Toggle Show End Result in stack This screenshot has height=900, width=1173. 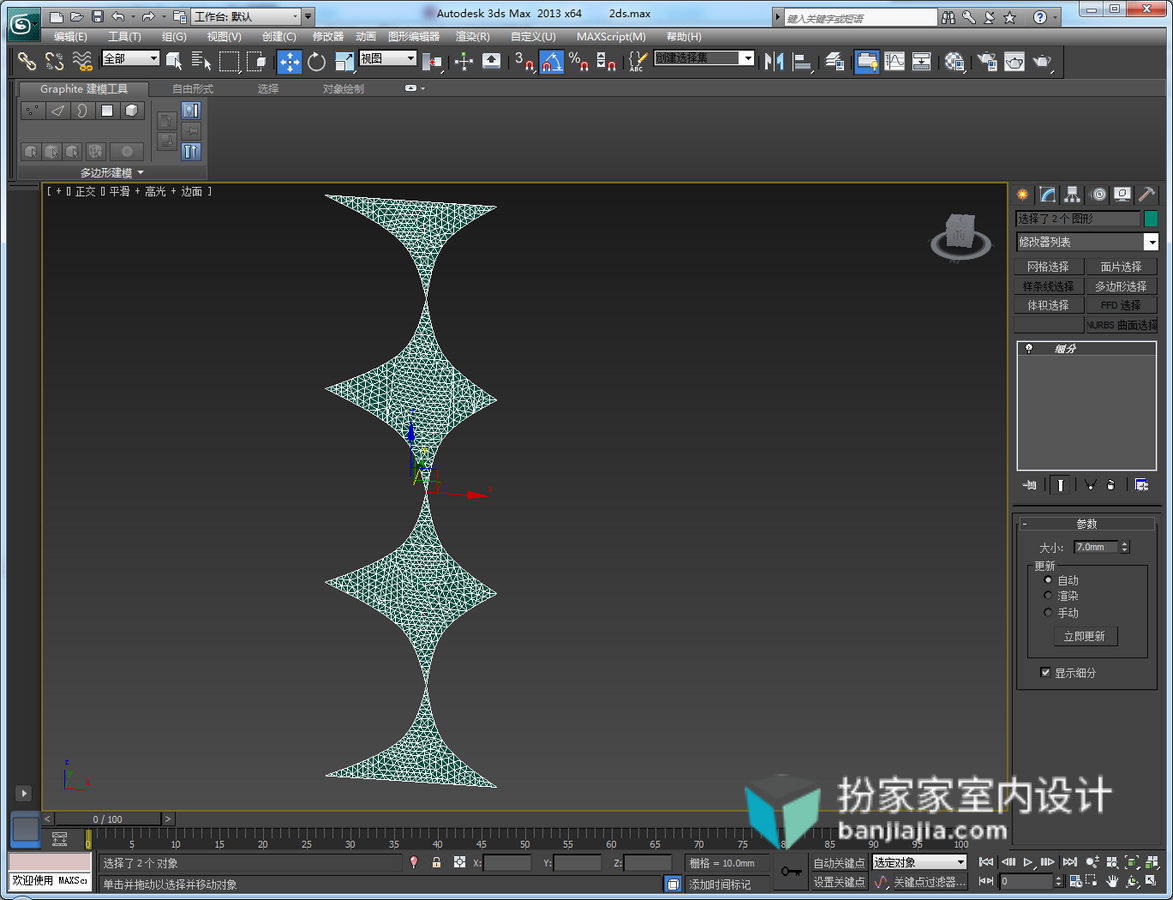click(x=1060, y=485)
